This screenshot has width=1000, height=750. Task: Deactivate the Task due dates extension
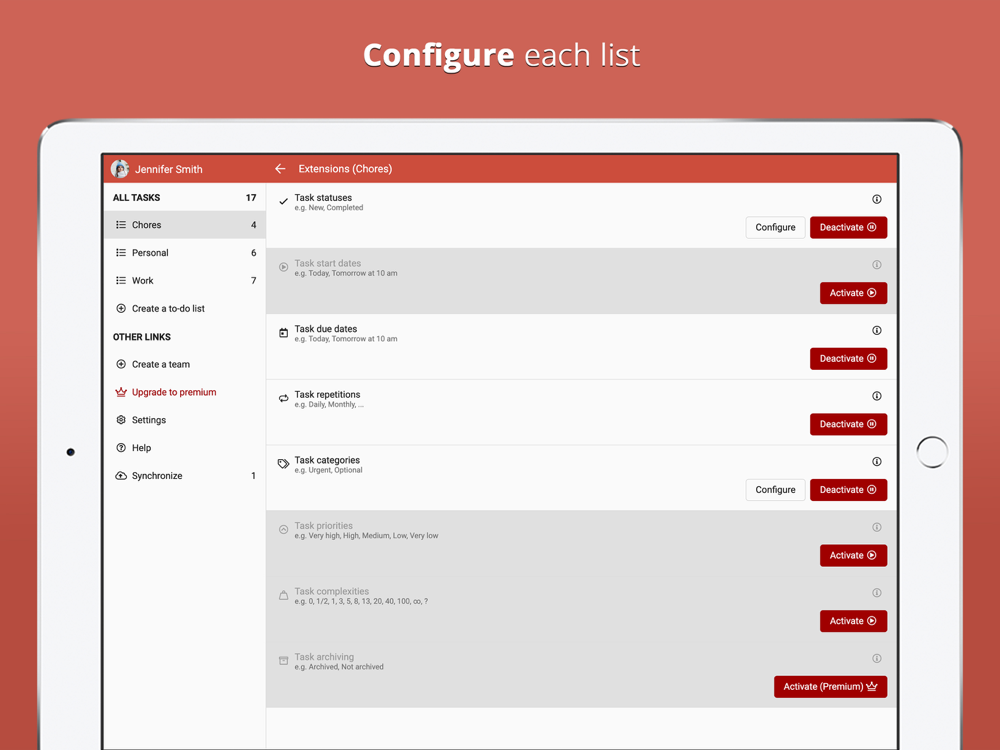[848, 359]
